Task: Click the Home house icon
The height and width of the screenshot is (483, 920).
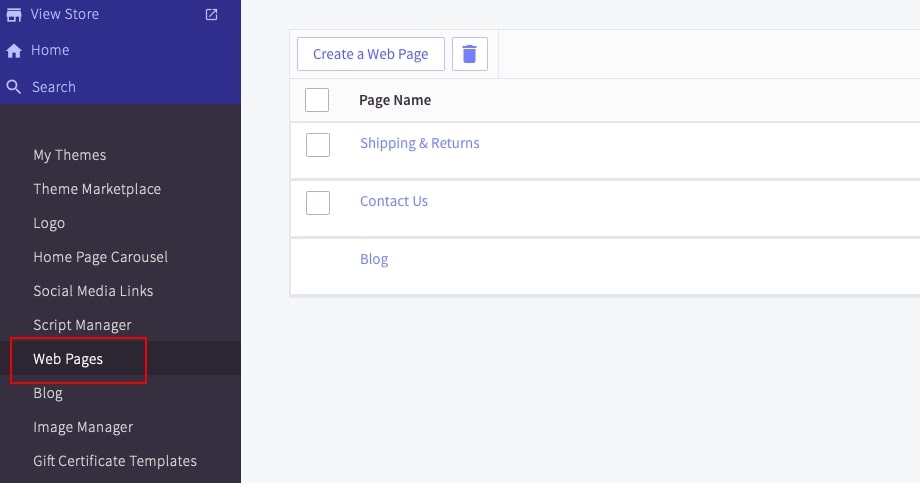Action: coord(14,51)
